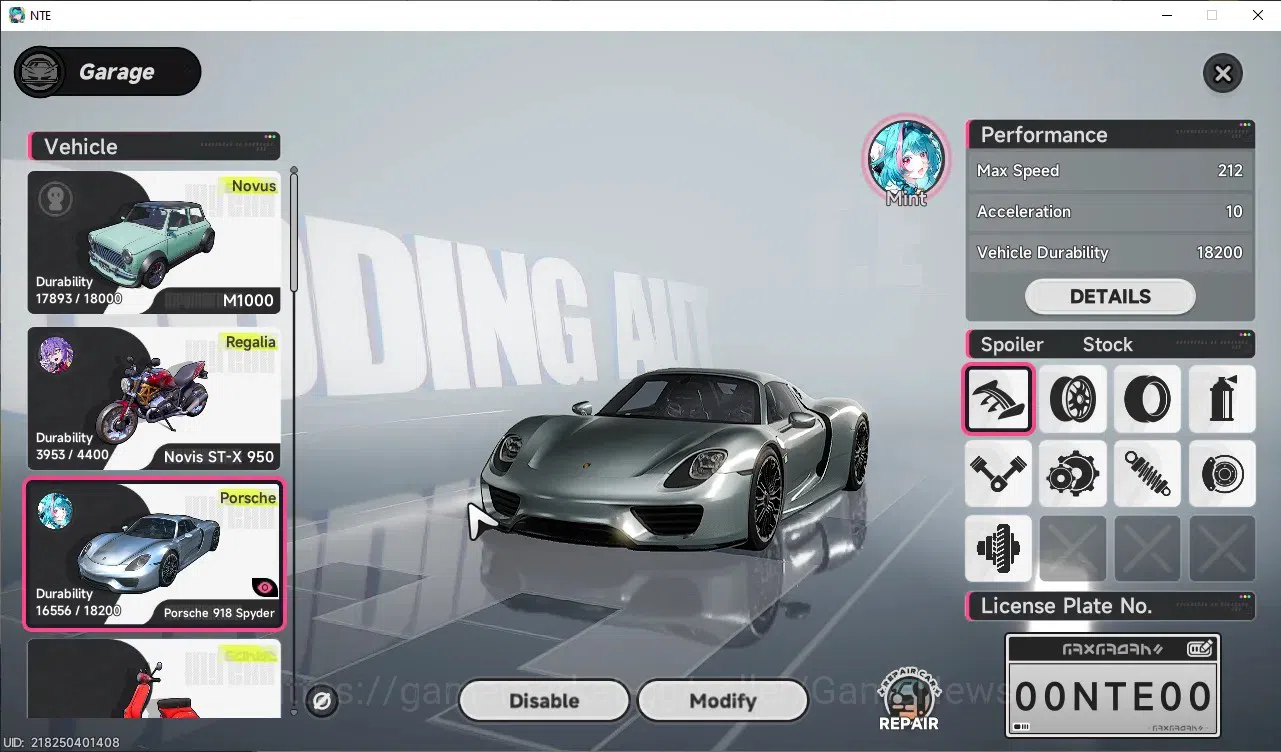This screenshot has width=1281, height=752.
Task: Open the gearbox gears modification slot
Action: click(1073, 473)
